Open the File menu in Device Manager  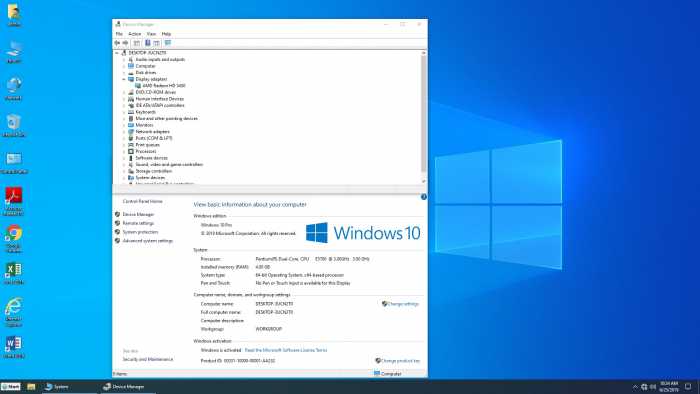coord(119,34)
